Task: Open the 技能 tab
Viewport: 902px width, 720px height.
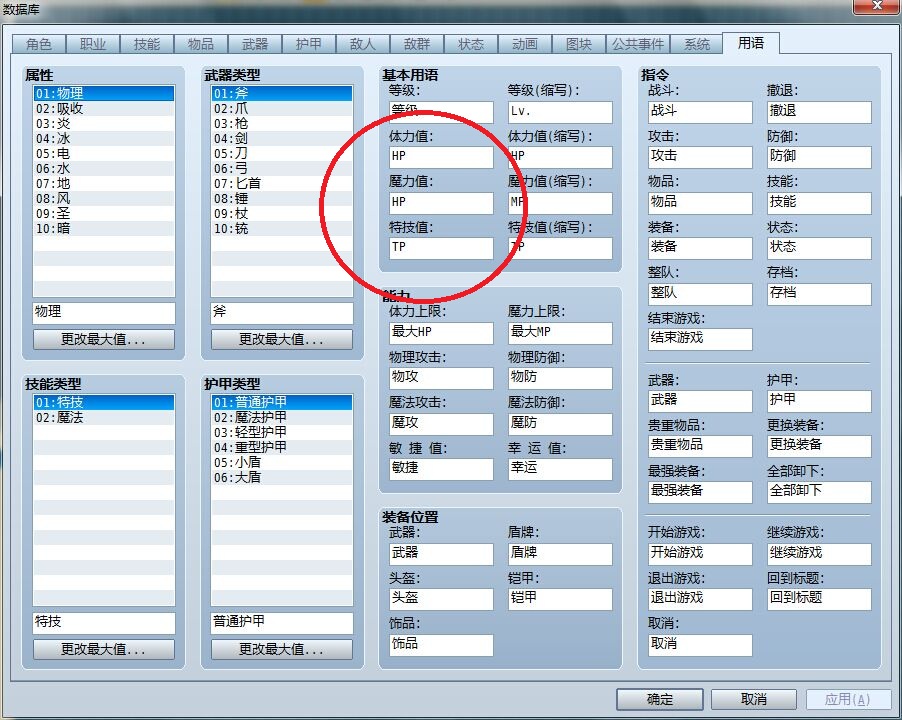Action: tap(147, 44)
